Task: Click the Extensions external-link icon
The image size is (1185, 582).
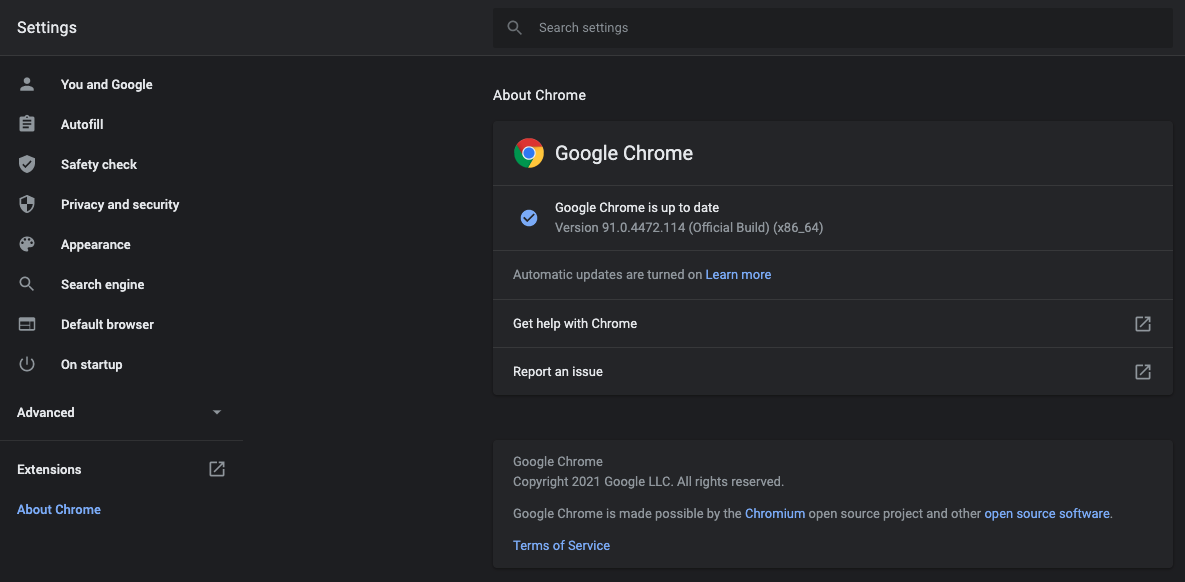Action: (217, 469)
